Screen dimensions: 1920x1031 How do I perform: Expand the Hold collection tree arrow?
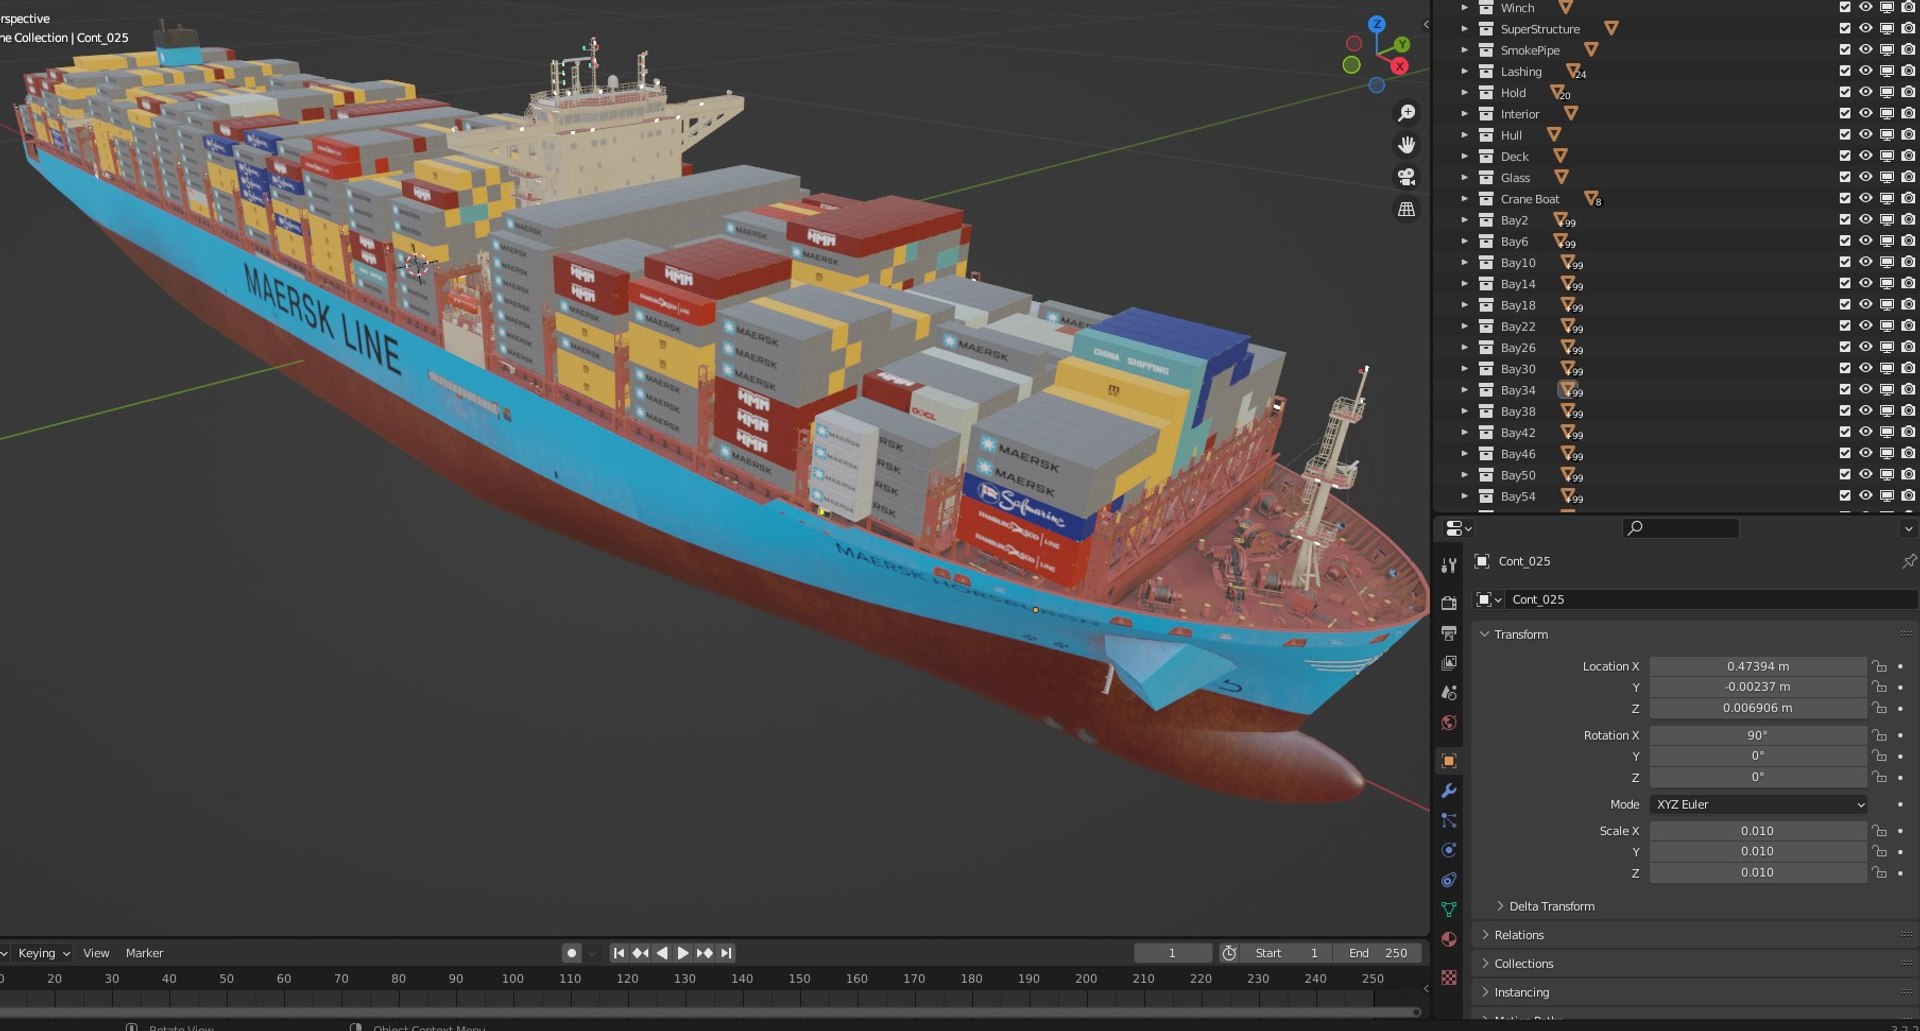pos(1465,93)
